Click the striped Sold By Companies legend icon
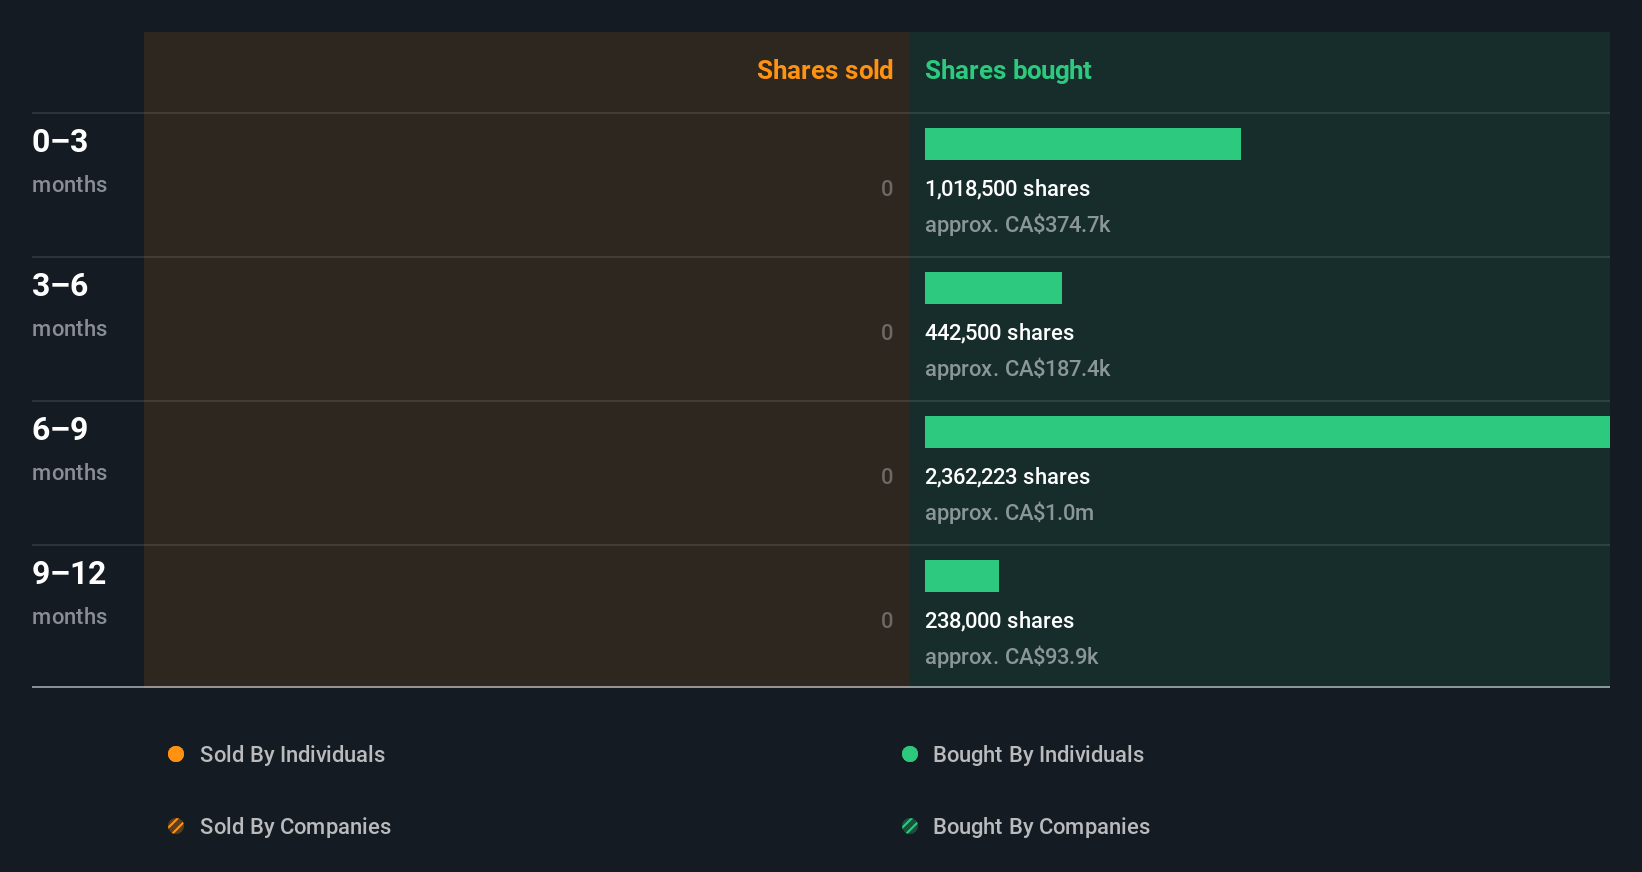The width and height of the screenshot is (1642, 872). (176, 826)
